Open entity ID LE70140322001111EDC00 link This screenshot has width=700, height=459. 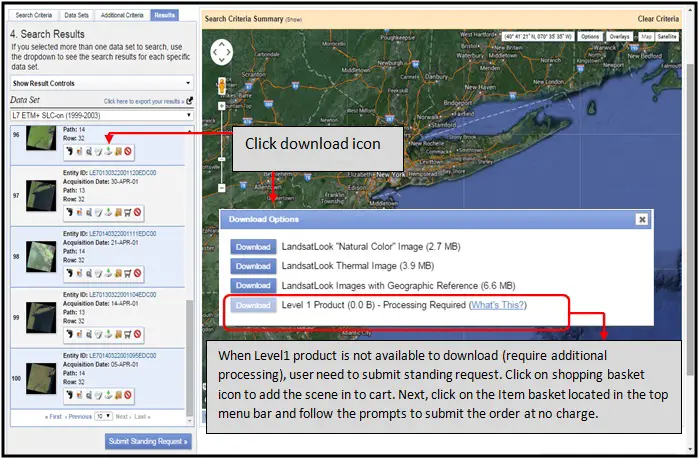click(x=123, y=234)
